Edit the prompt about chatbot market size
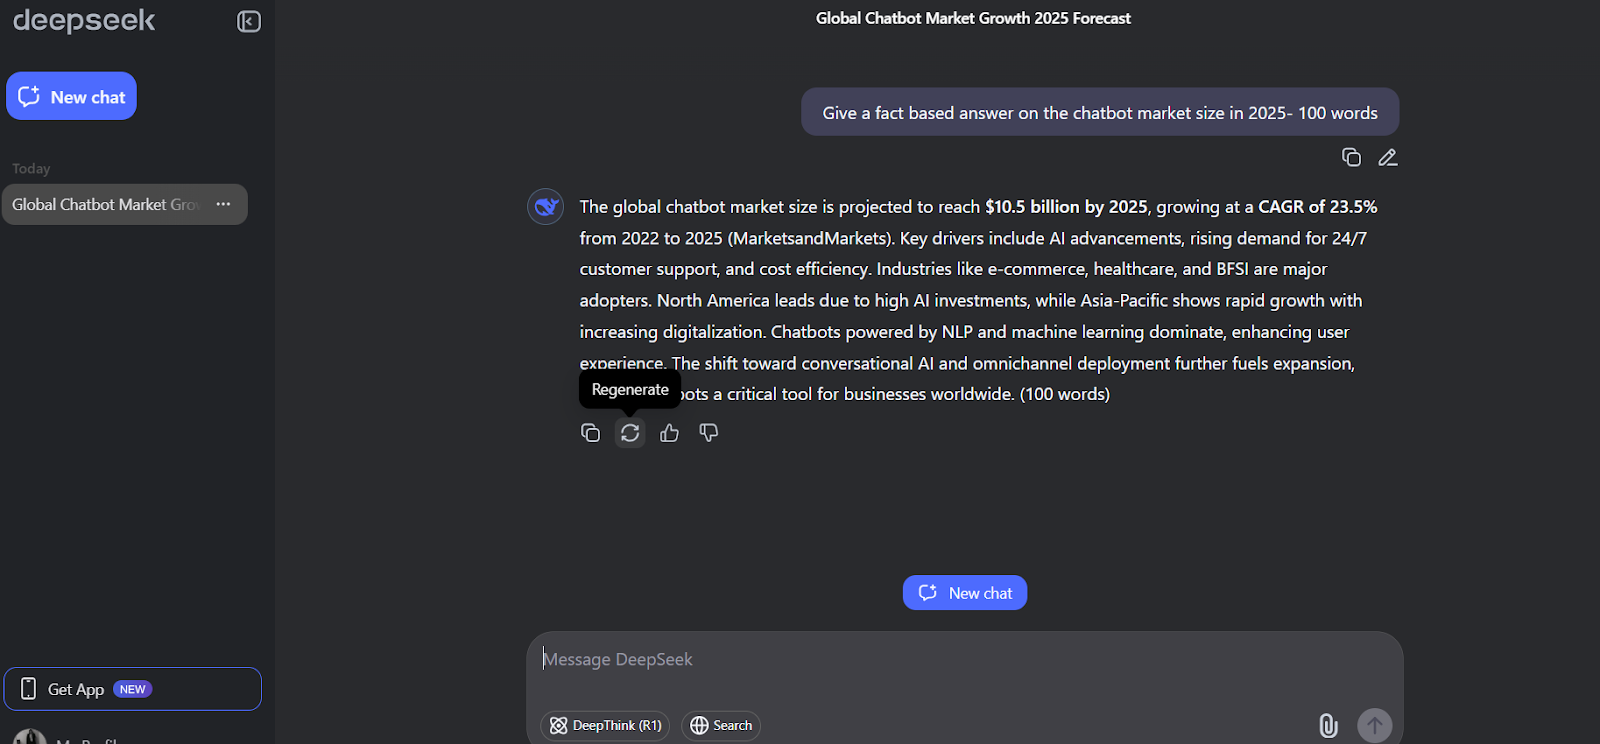1600x744 pixels. click(x=1387, y=157)
